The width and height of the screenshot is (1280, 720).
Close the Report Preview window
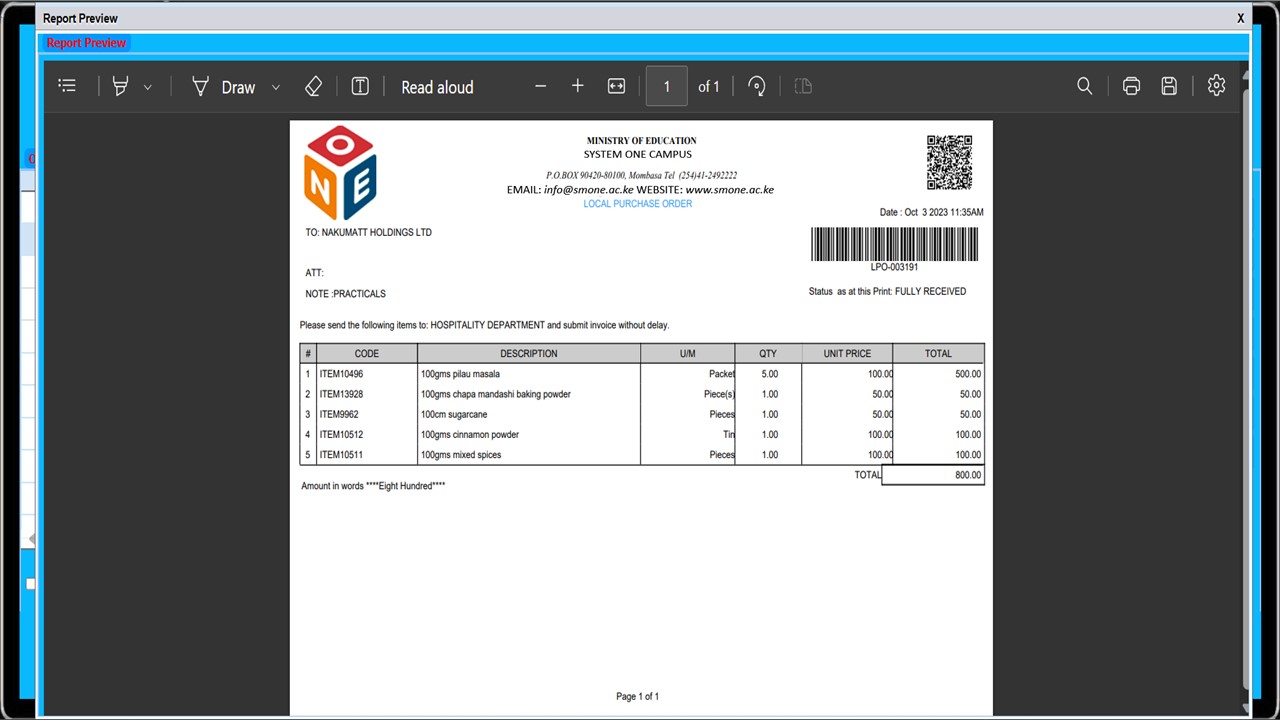[x=1240, y=18]
